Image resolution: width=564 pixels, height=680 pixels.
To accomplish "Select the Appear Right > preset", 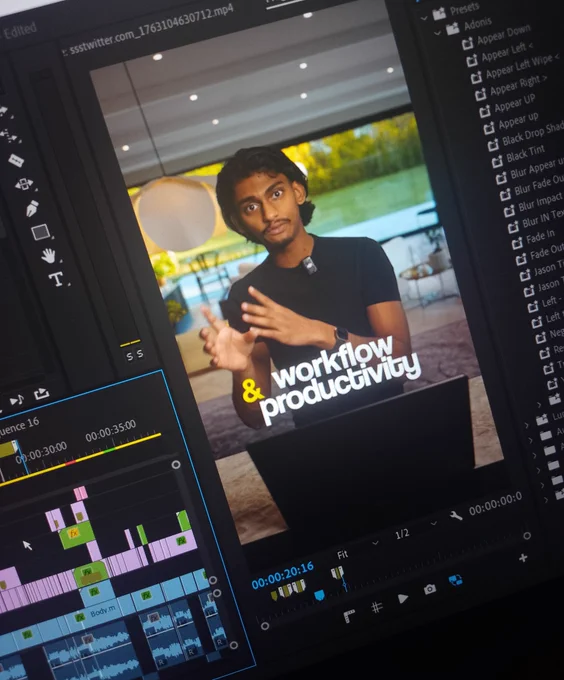I will (x=518, y=85).
